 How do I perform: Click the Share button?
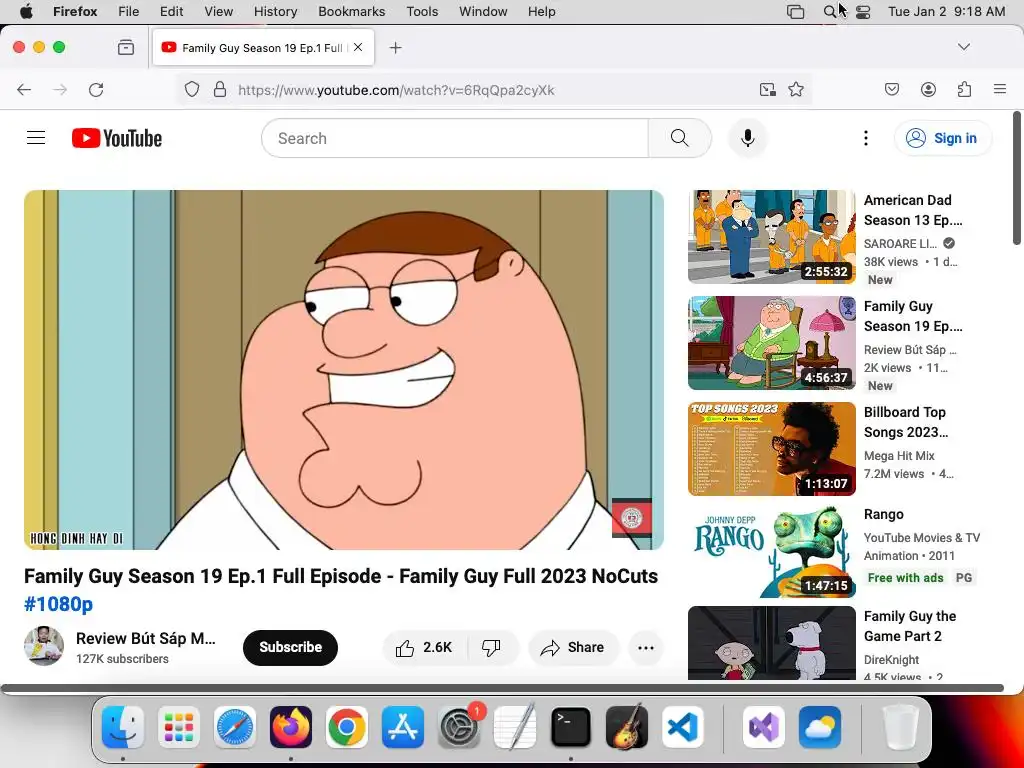point(573,647)
